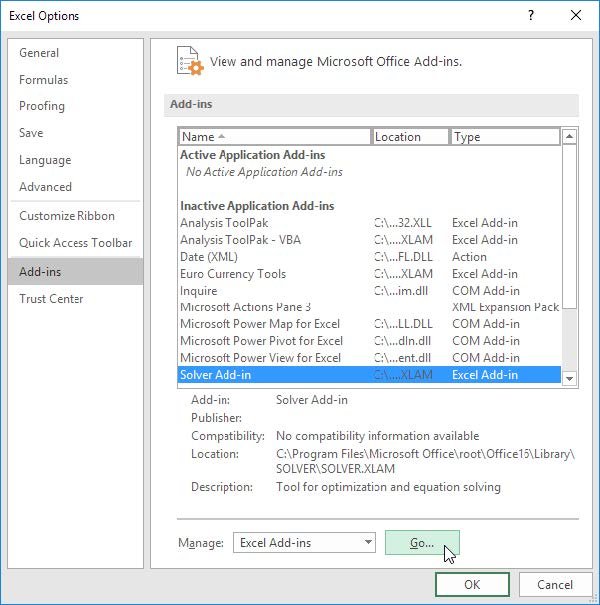Image resolution: width=600 pixels, height=605 pixels.
Task: Open the Trust Center category
Action: (75, 299)
